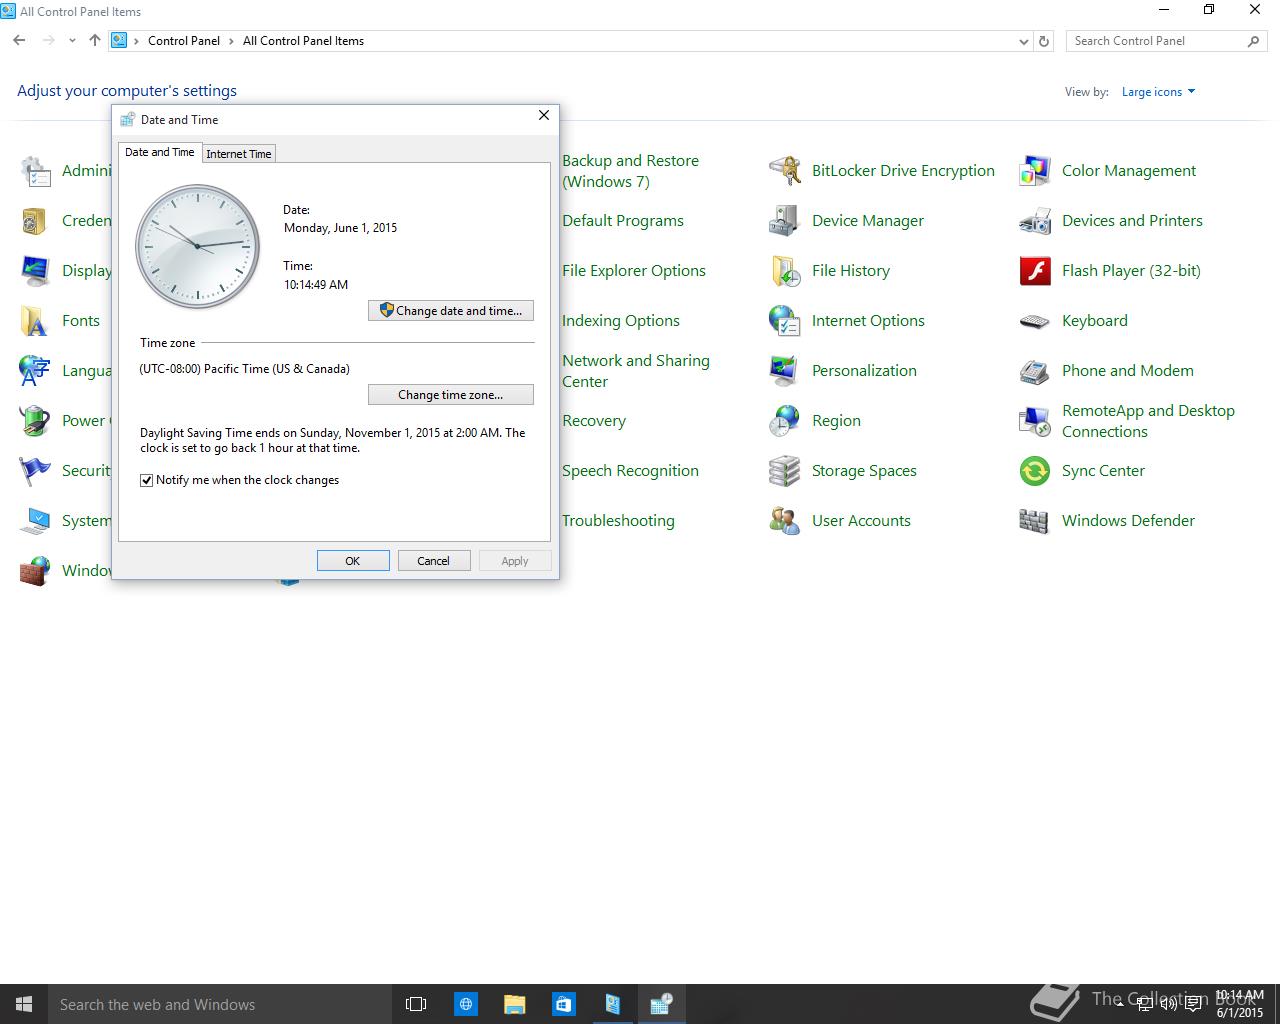Screen dimensions: 1280x1024
Task: Click the Personalization icon
Action: (x=785, y=371)
